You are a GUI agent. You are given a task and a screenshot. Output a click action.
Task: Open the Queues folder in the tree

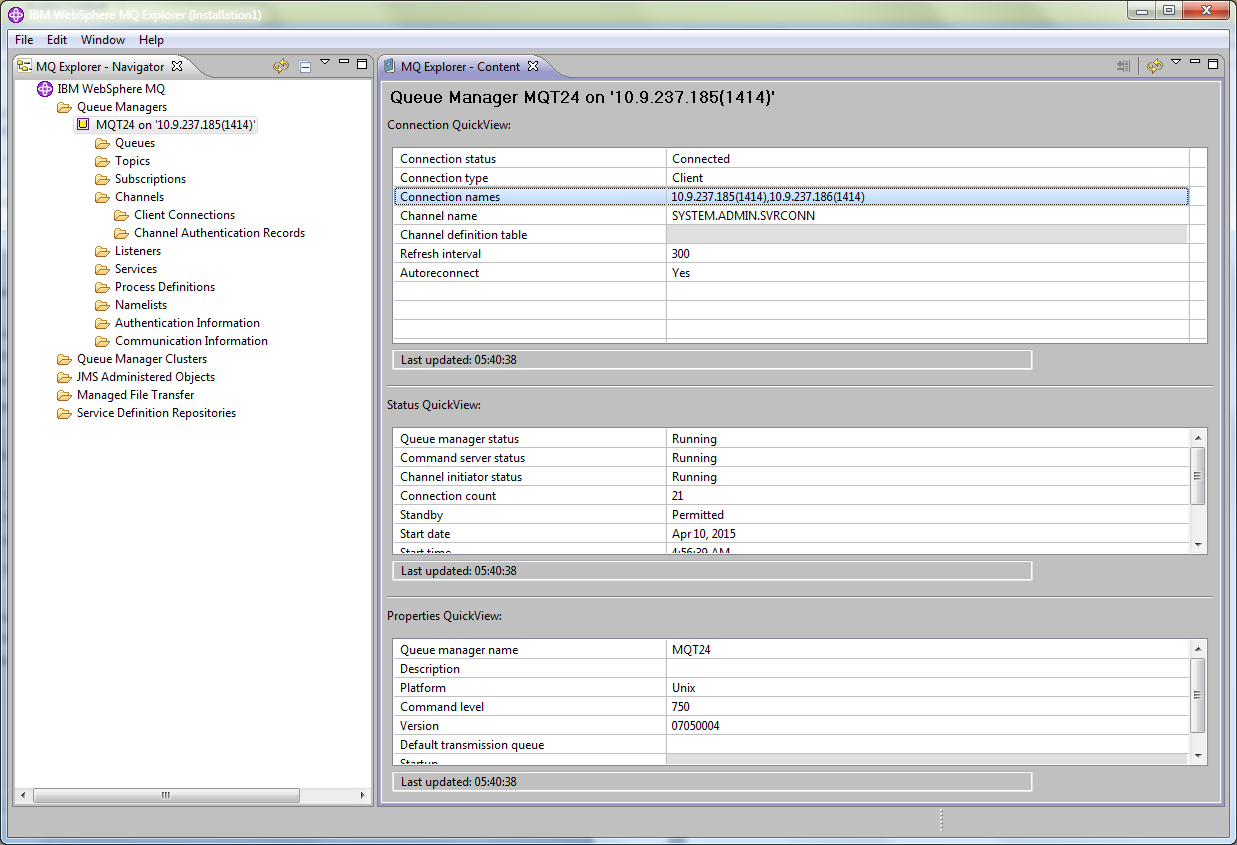click(134, 143)
